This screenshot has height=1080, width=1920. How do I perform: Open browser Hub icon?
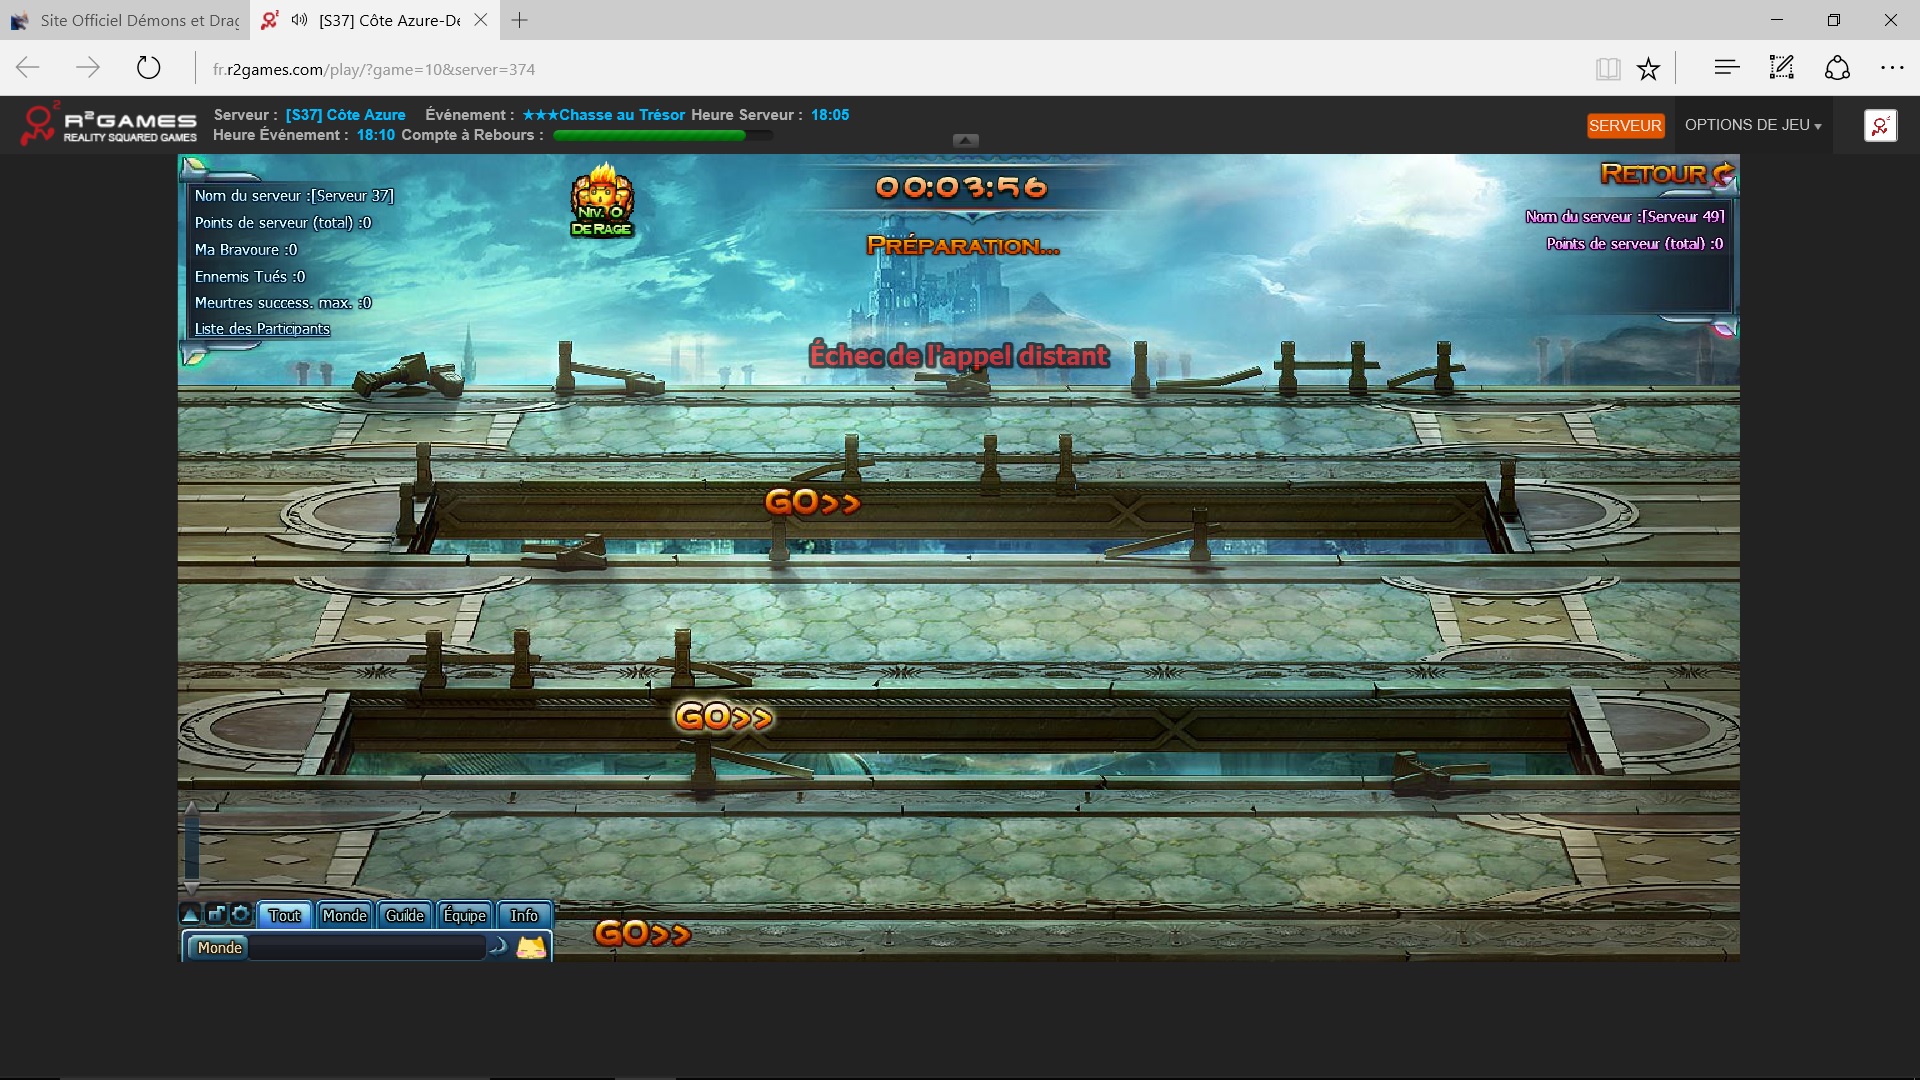tap(1726, 69)
